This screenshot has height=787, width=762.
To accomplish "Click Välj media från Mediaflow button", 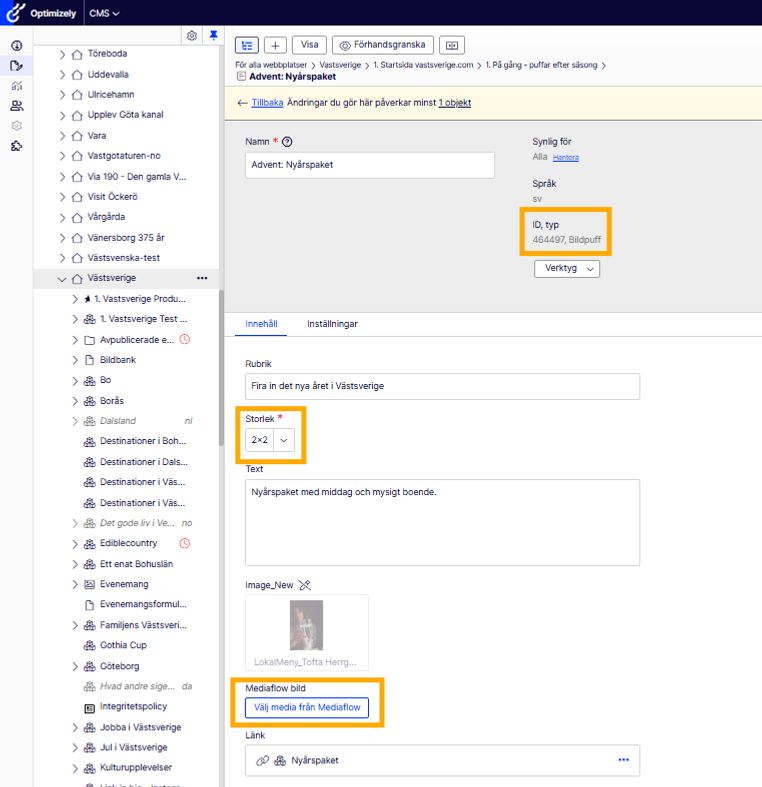I will pos(307,708).
